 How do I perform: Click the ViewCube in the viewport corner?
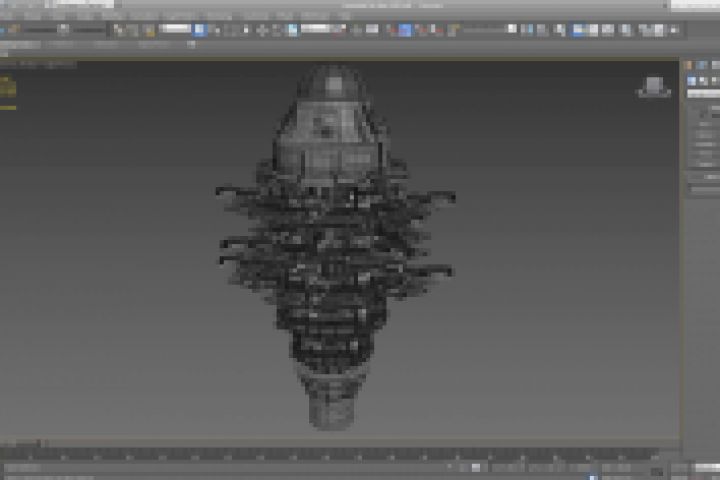coord(654,87)
